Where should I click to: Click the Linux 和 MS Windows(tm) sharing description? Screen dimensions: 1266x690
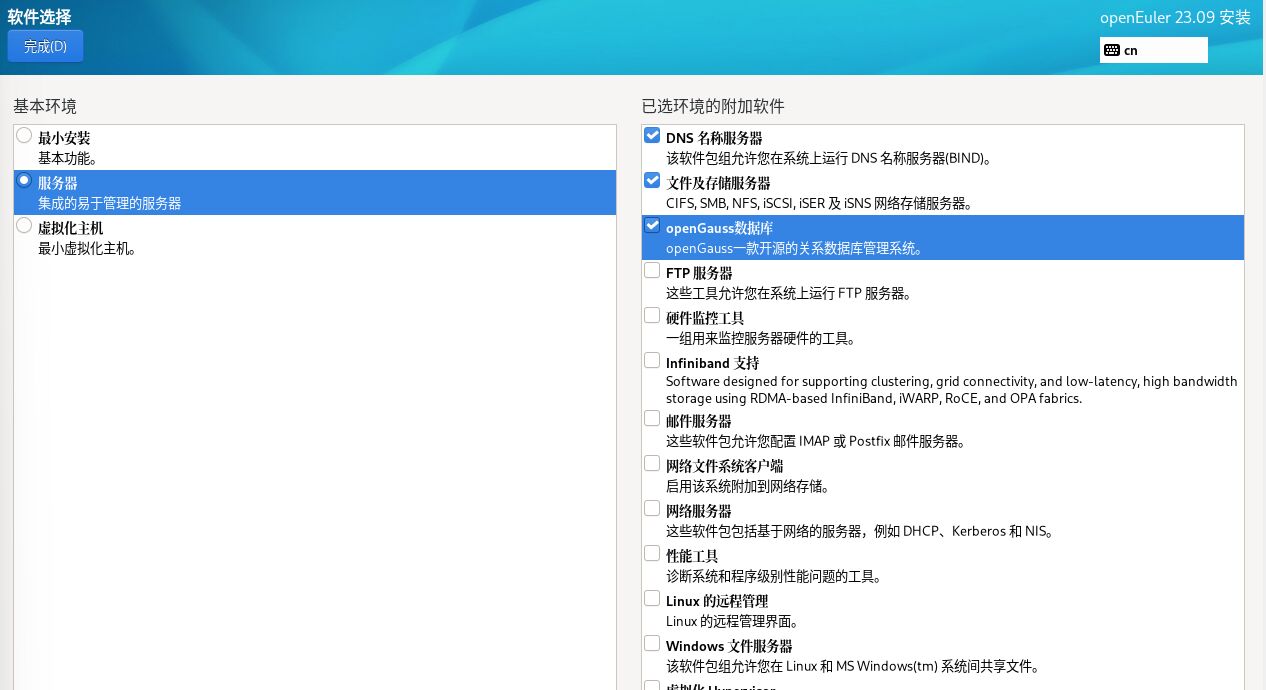(853, 666)
